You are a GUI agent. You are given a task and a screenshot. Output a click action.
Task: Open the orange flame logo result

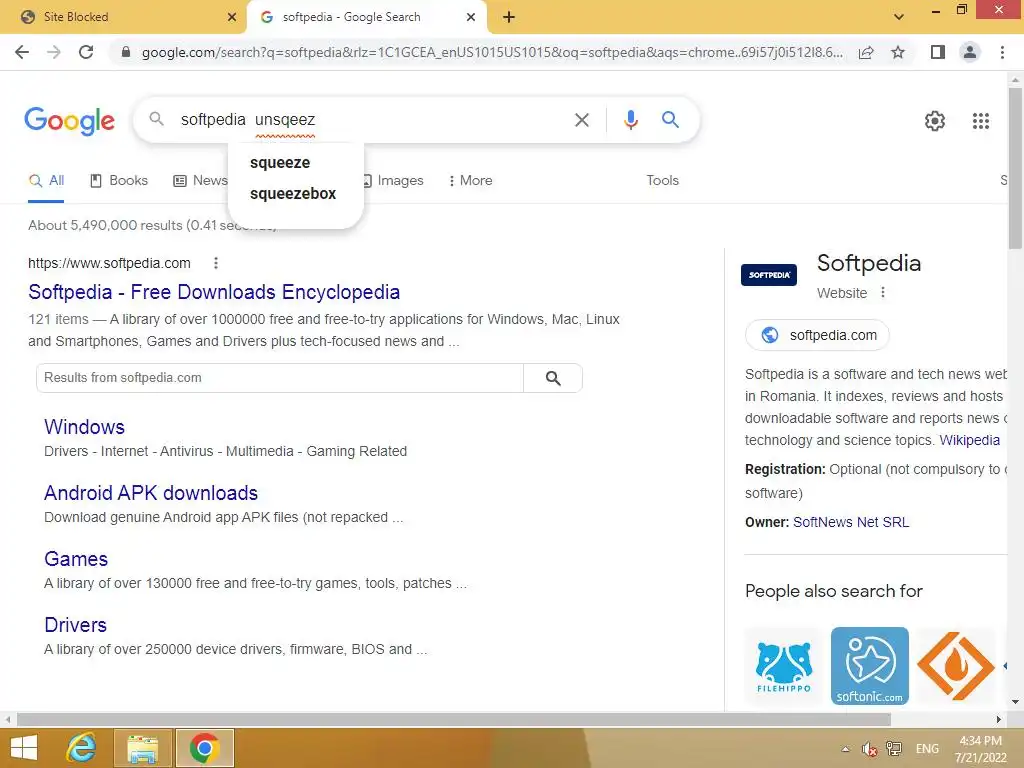[x=956, y=666]
